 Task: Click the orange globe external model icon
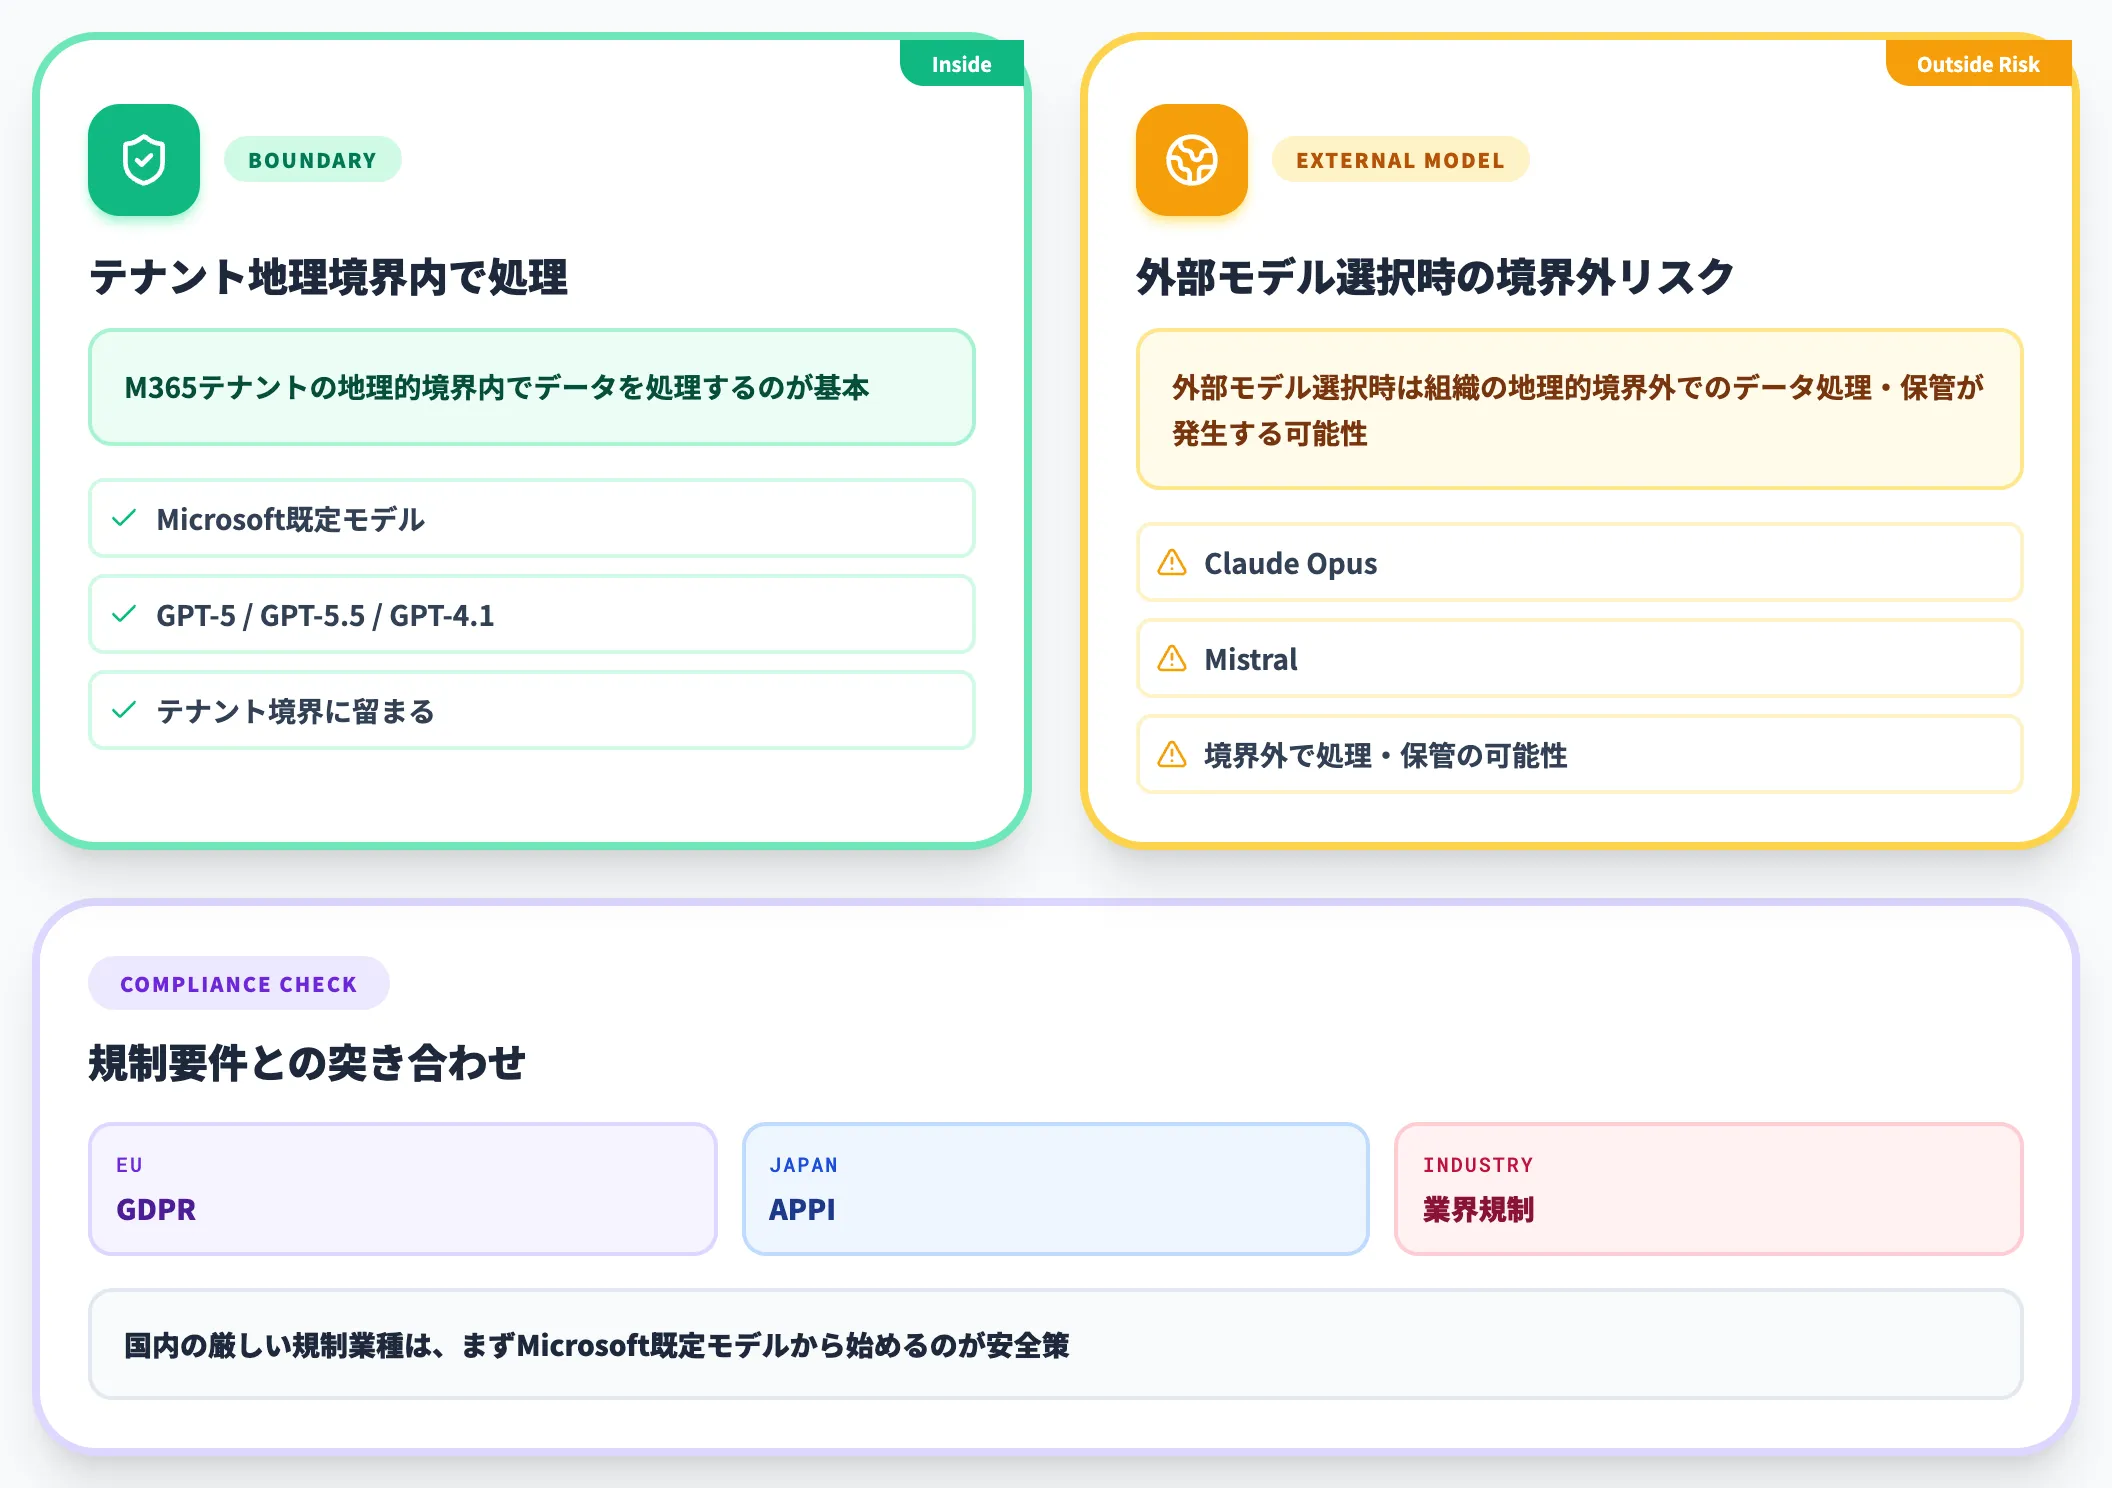[1192, 160]
